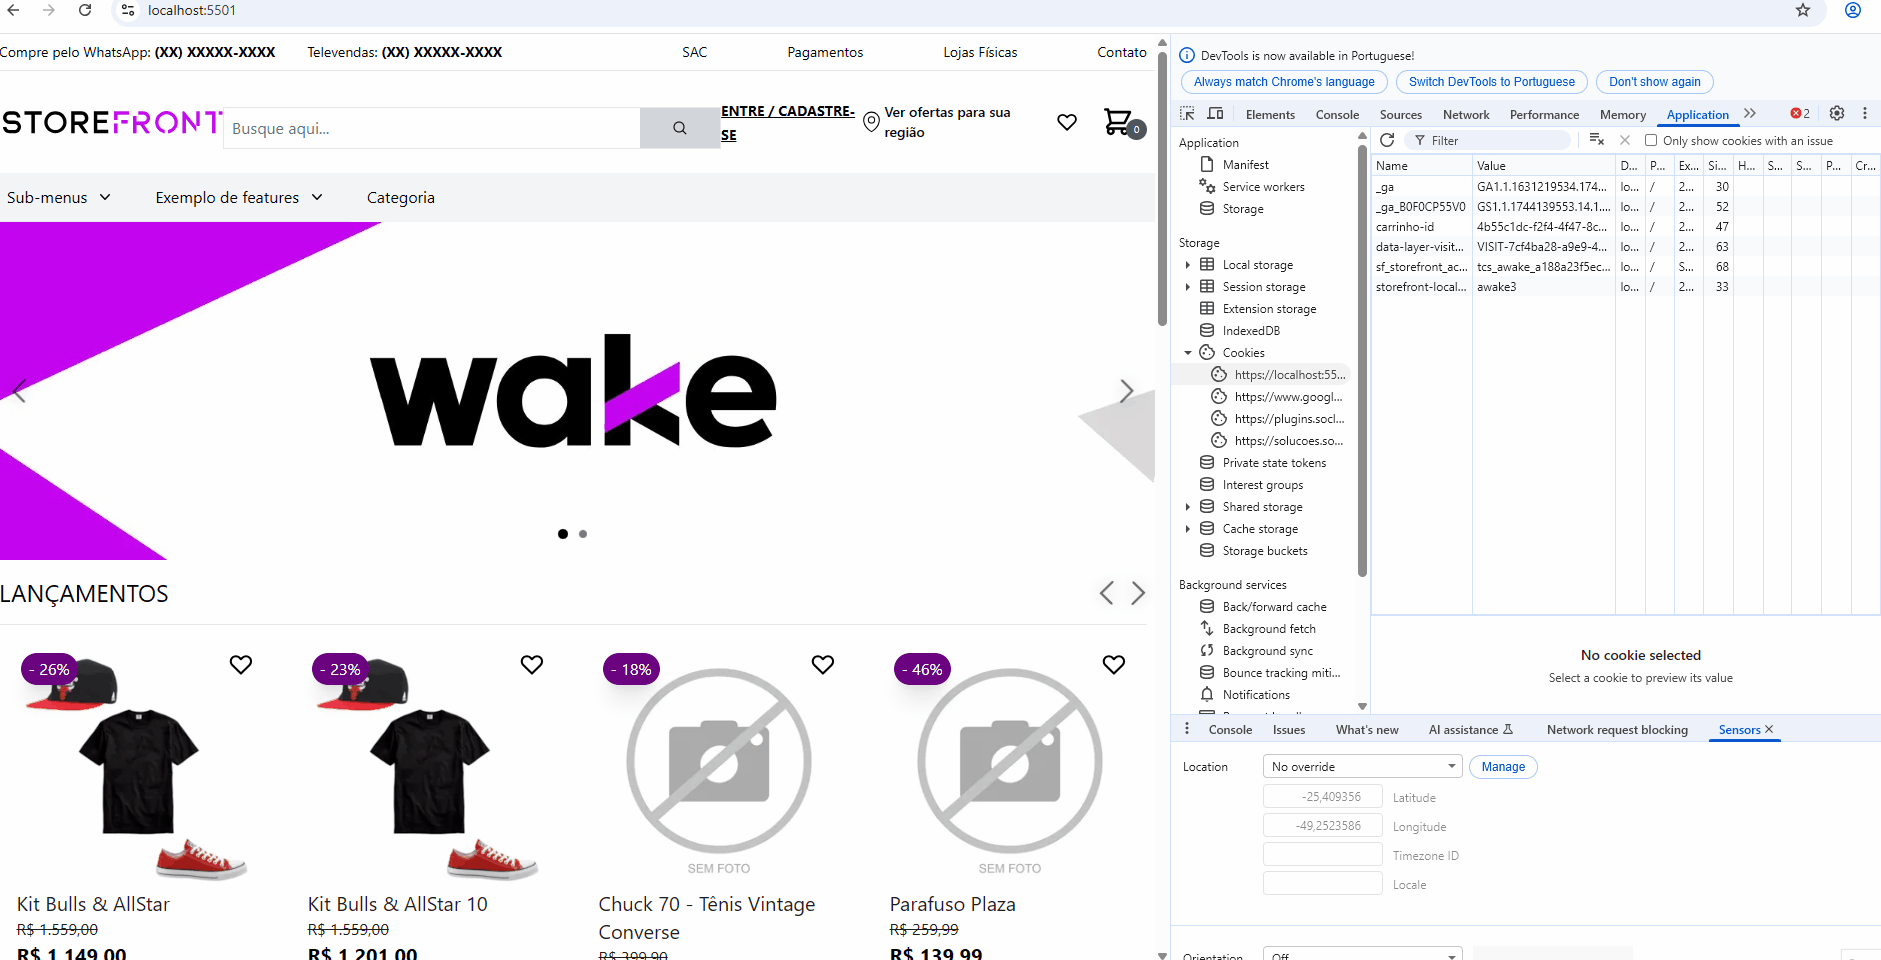Click the Busque aqui search field
Image resolution: width=1881 pixels, height=960 pixels.
tap(432, 128)
